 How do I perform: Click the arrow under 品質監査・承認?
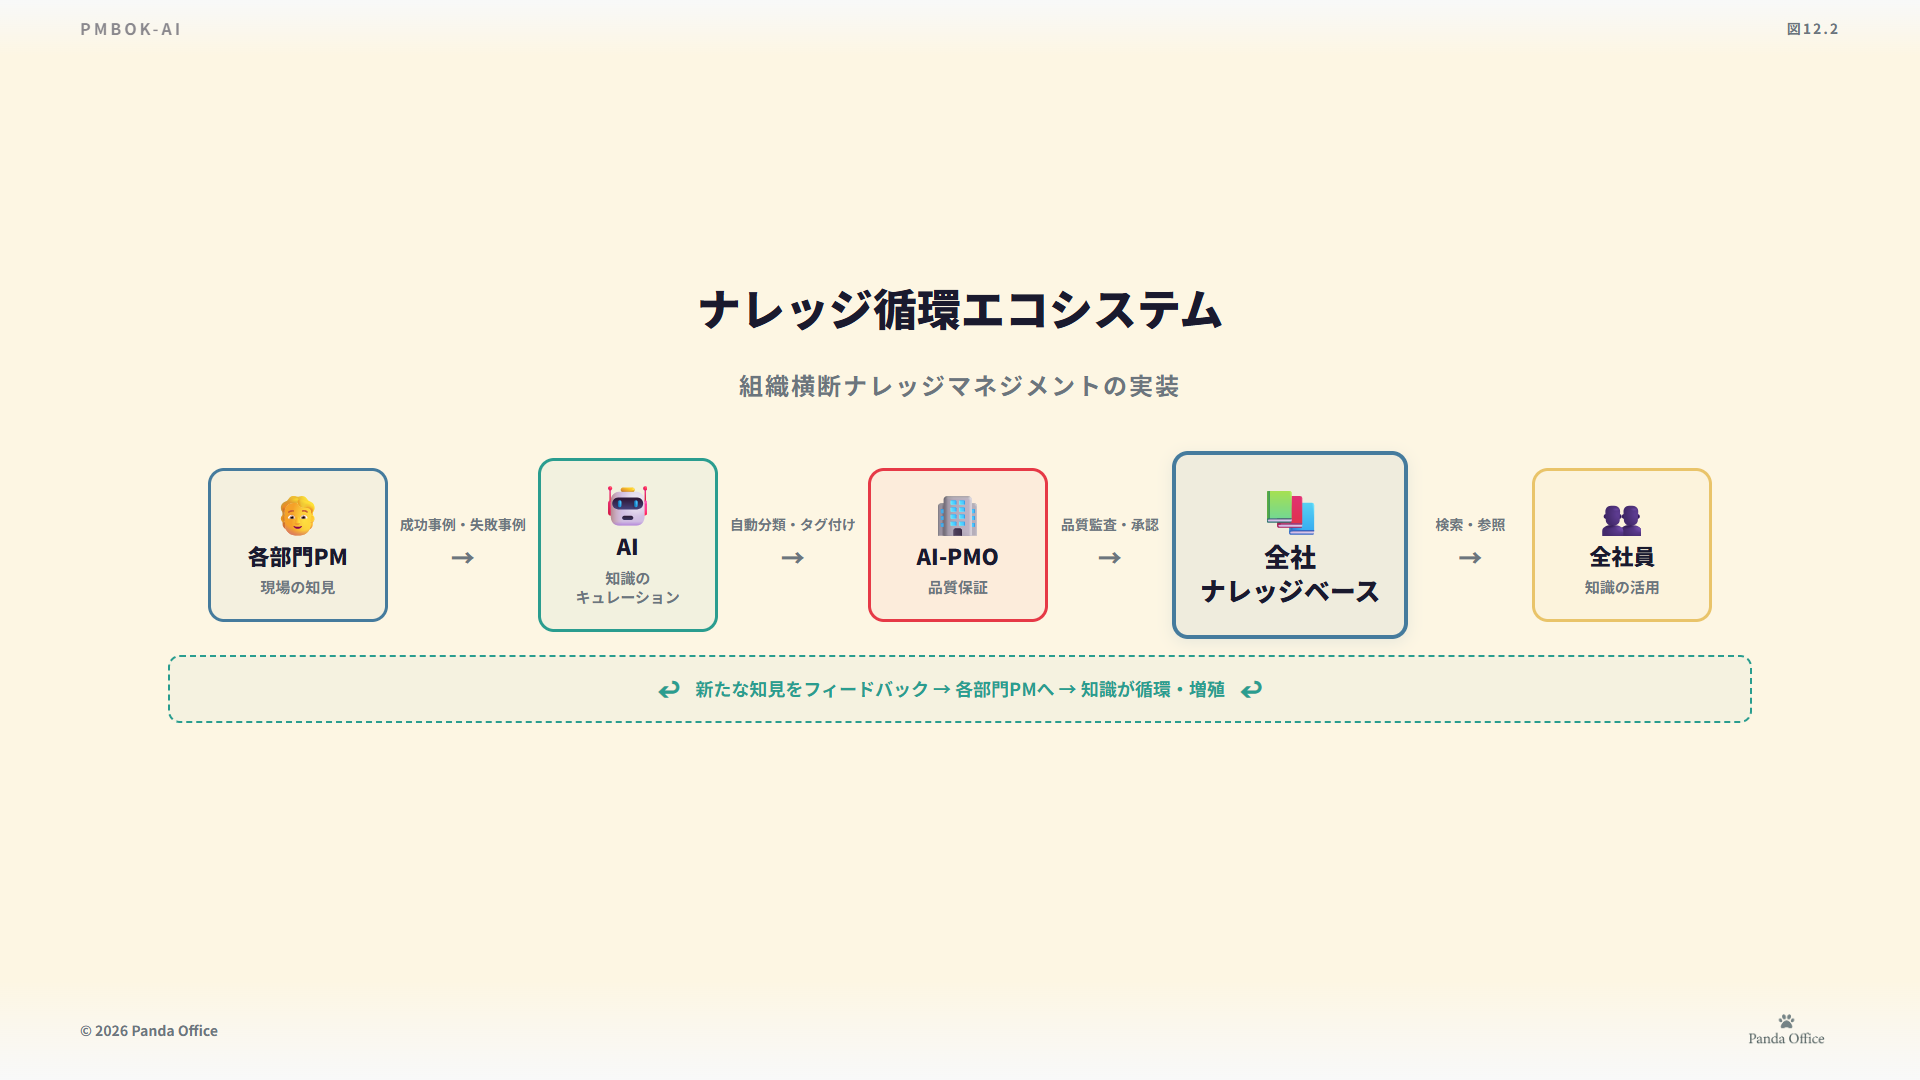[1109, 558]
